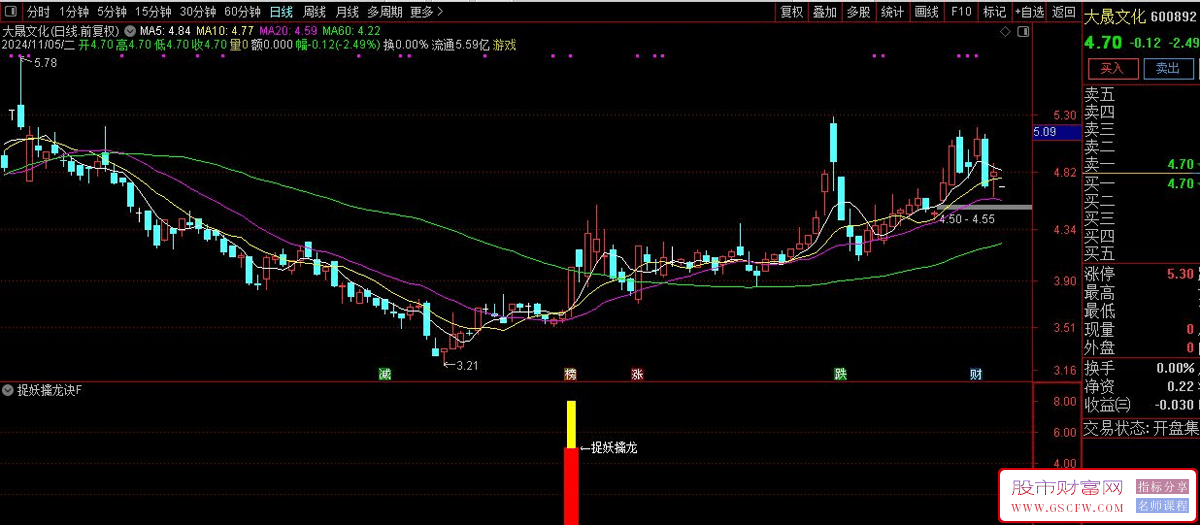This screenshot has width=1200, height=525.
Task: Click the 涨 event marker on chart
Action: (637, 374)
